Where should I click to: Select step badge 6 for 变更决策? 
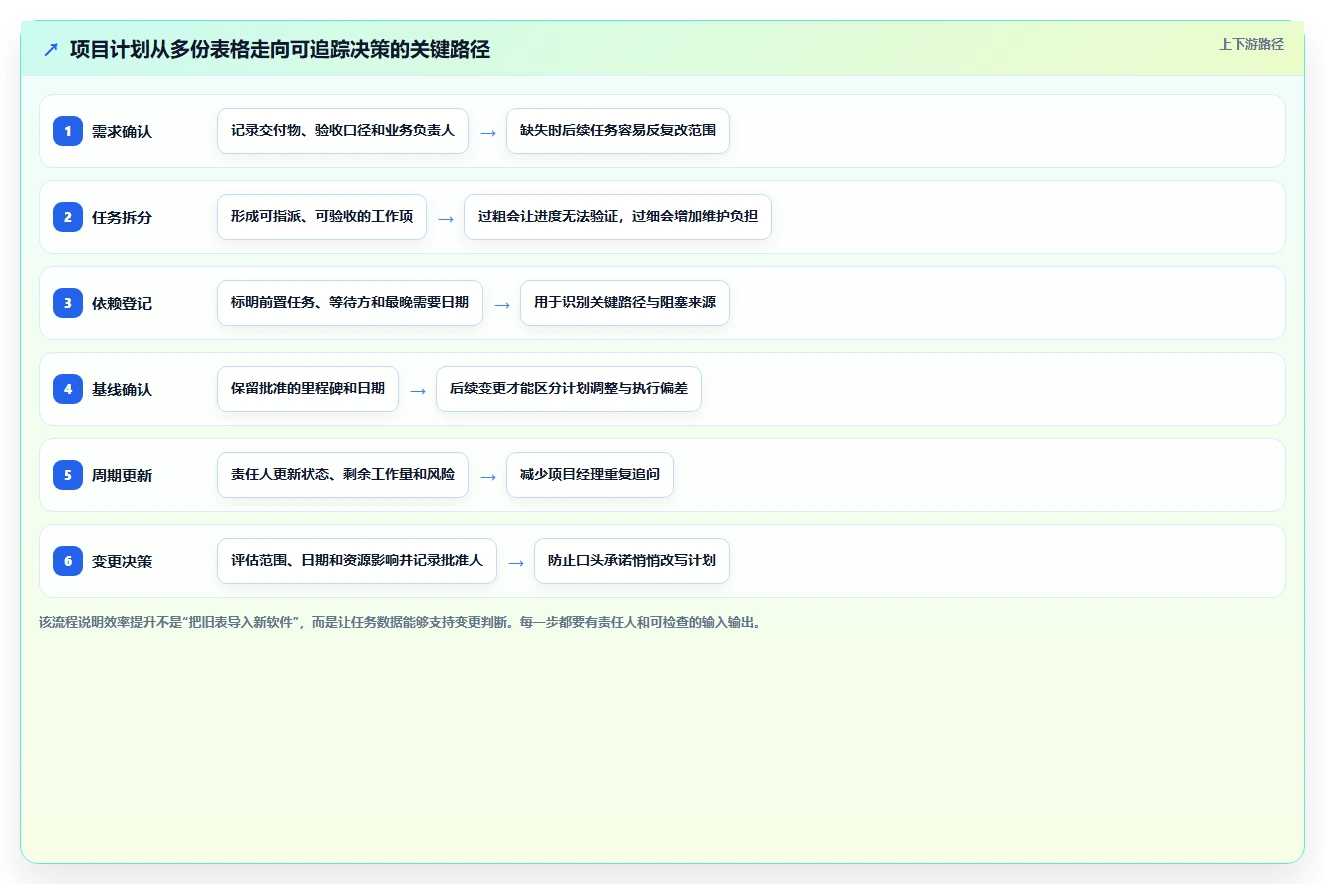tap(68, 561)
